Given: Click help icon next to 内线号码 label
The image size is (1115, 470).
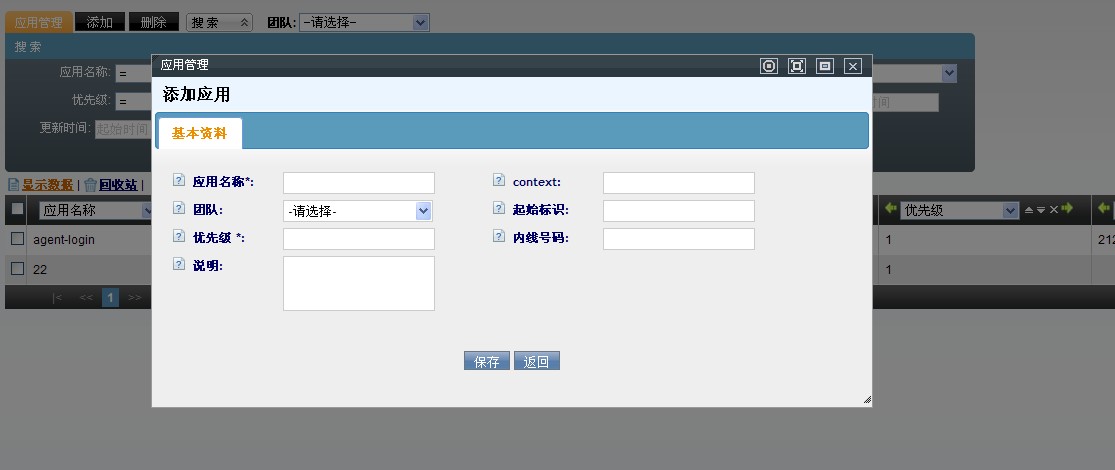Looking at the screenshot, I should coord(499,237).
